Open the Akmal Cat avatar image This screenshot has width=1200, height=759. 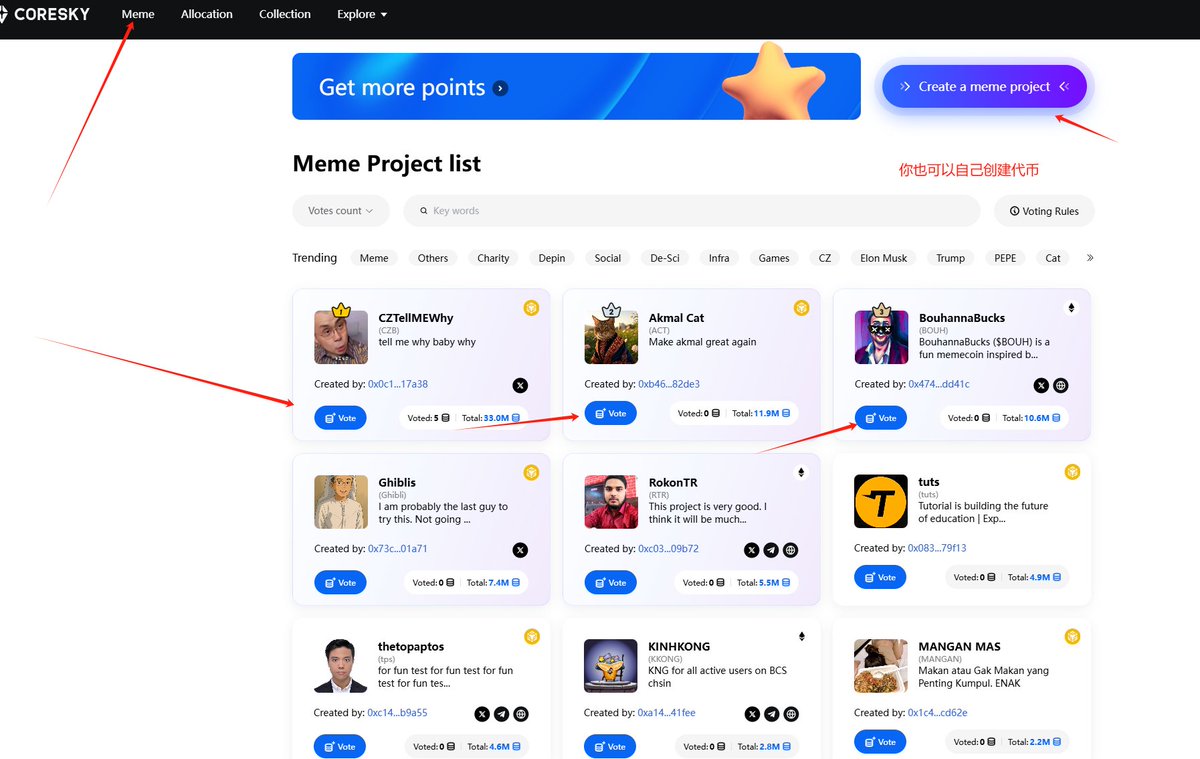pos(611,337)
